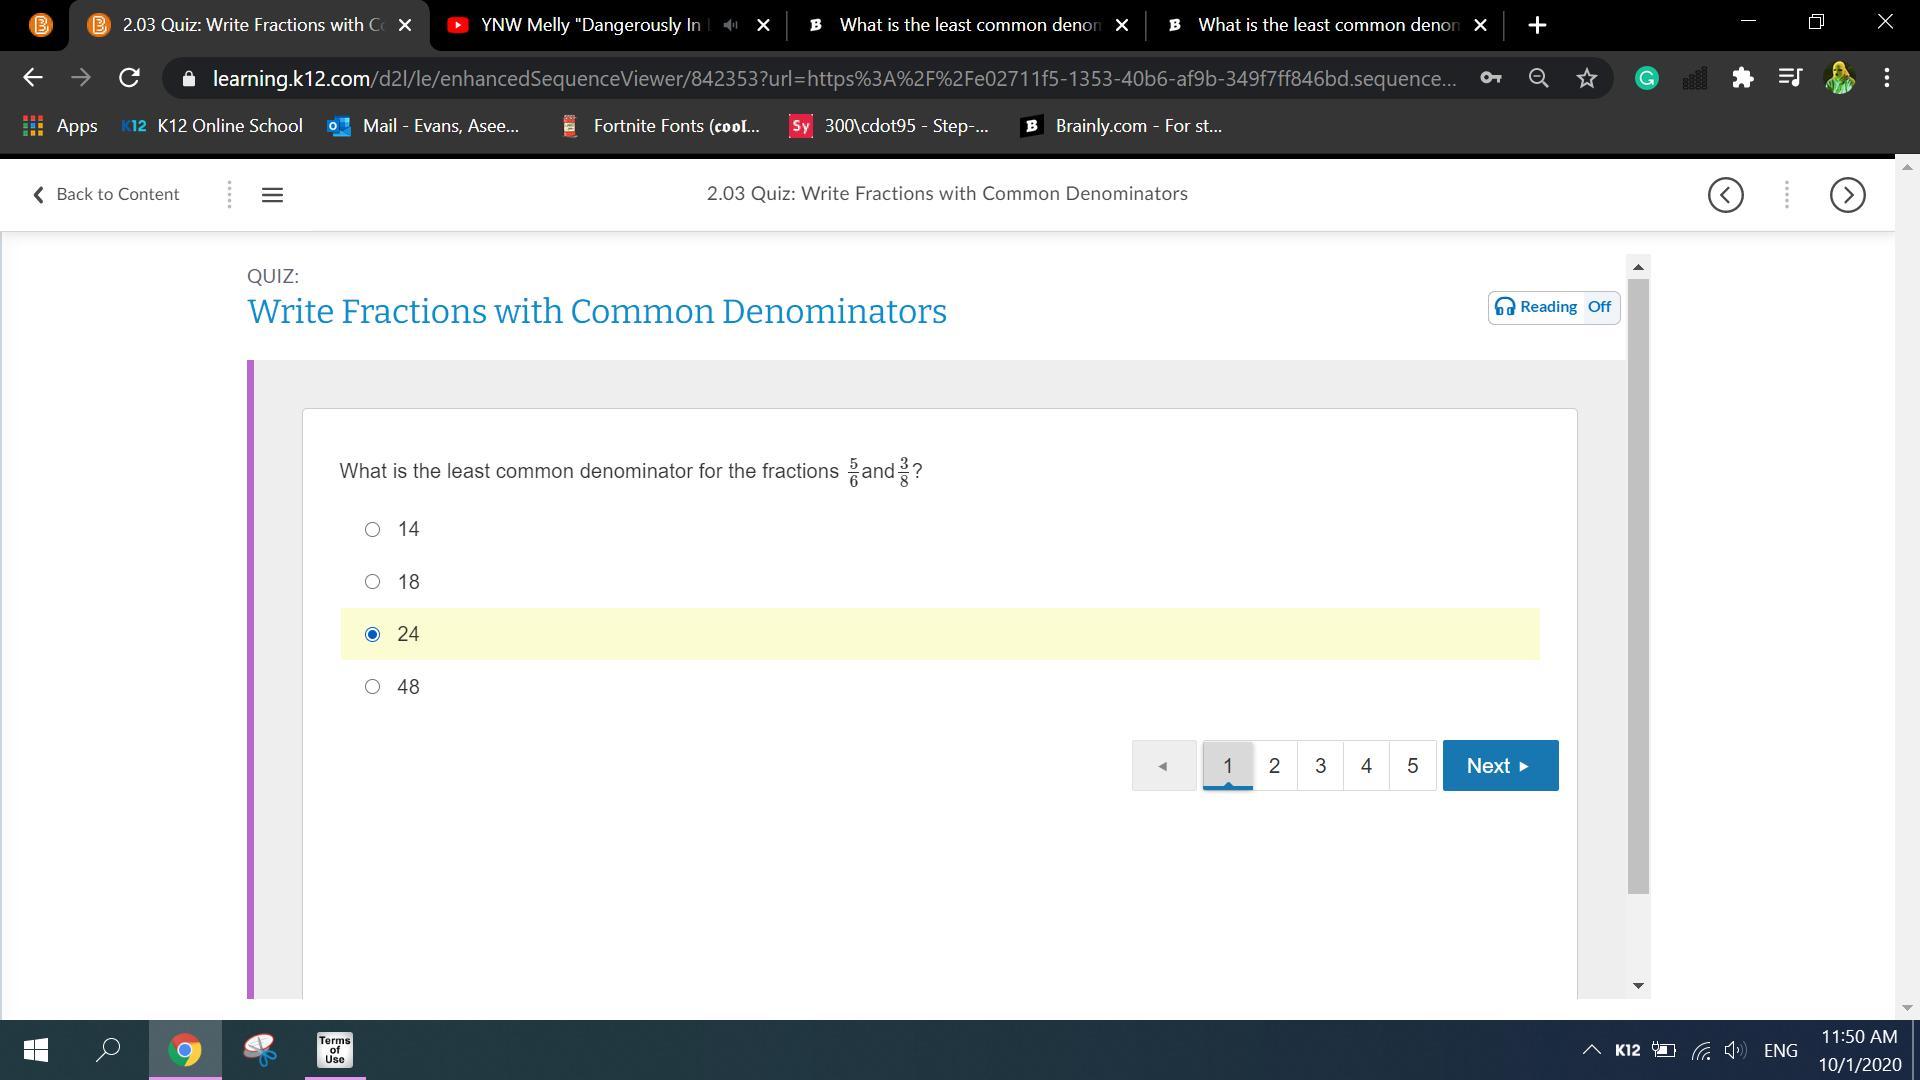Viewport: 1920px width, 1080px height.
Task: Select the answer option 14
Action: point(373,529)
